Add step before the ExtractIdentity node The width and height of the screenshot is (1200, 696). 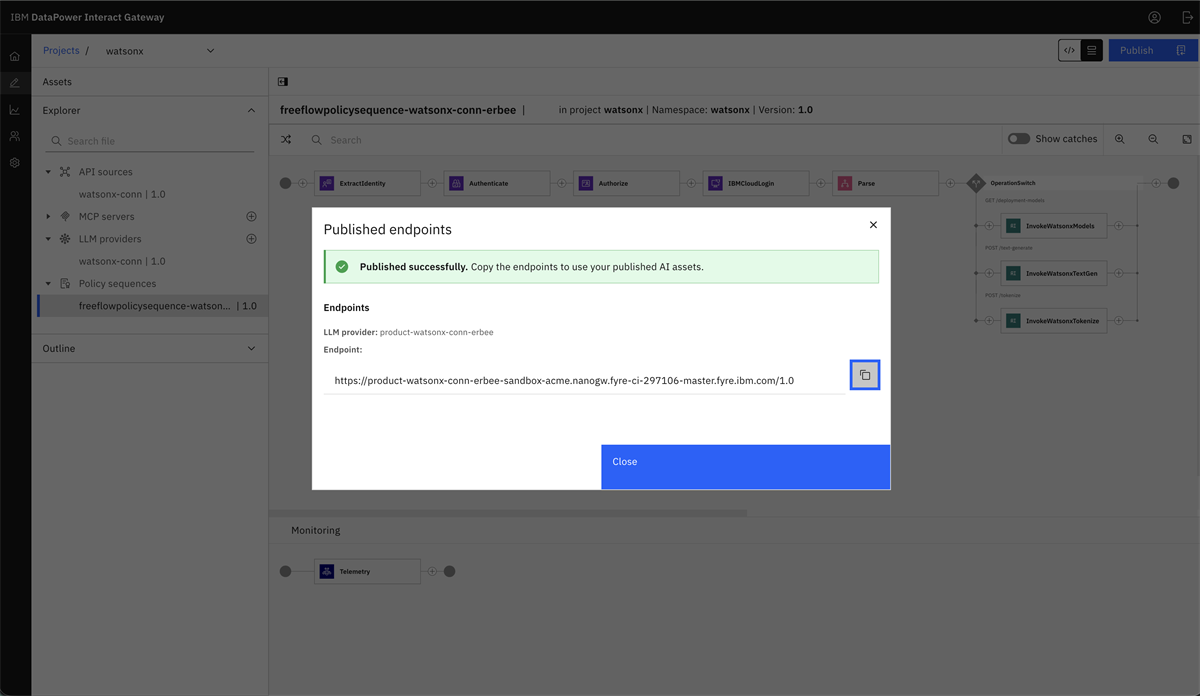(x=303, y=183)
